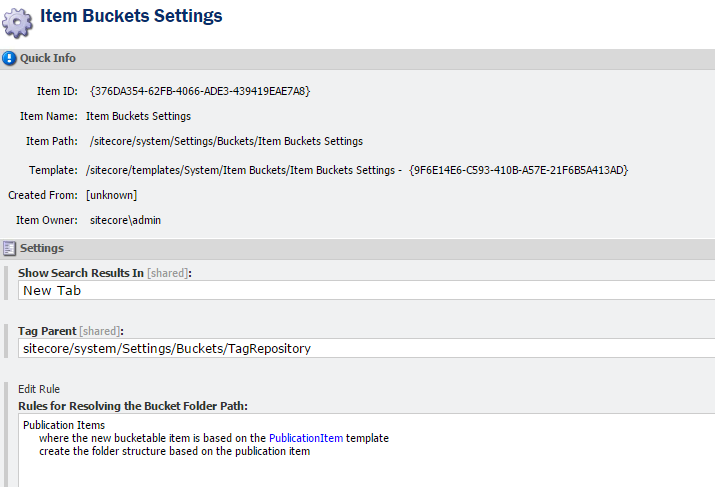Collapse the Settings section header
Image resolution: width=715 pixels, height=487 pixels.
(42, 248)
